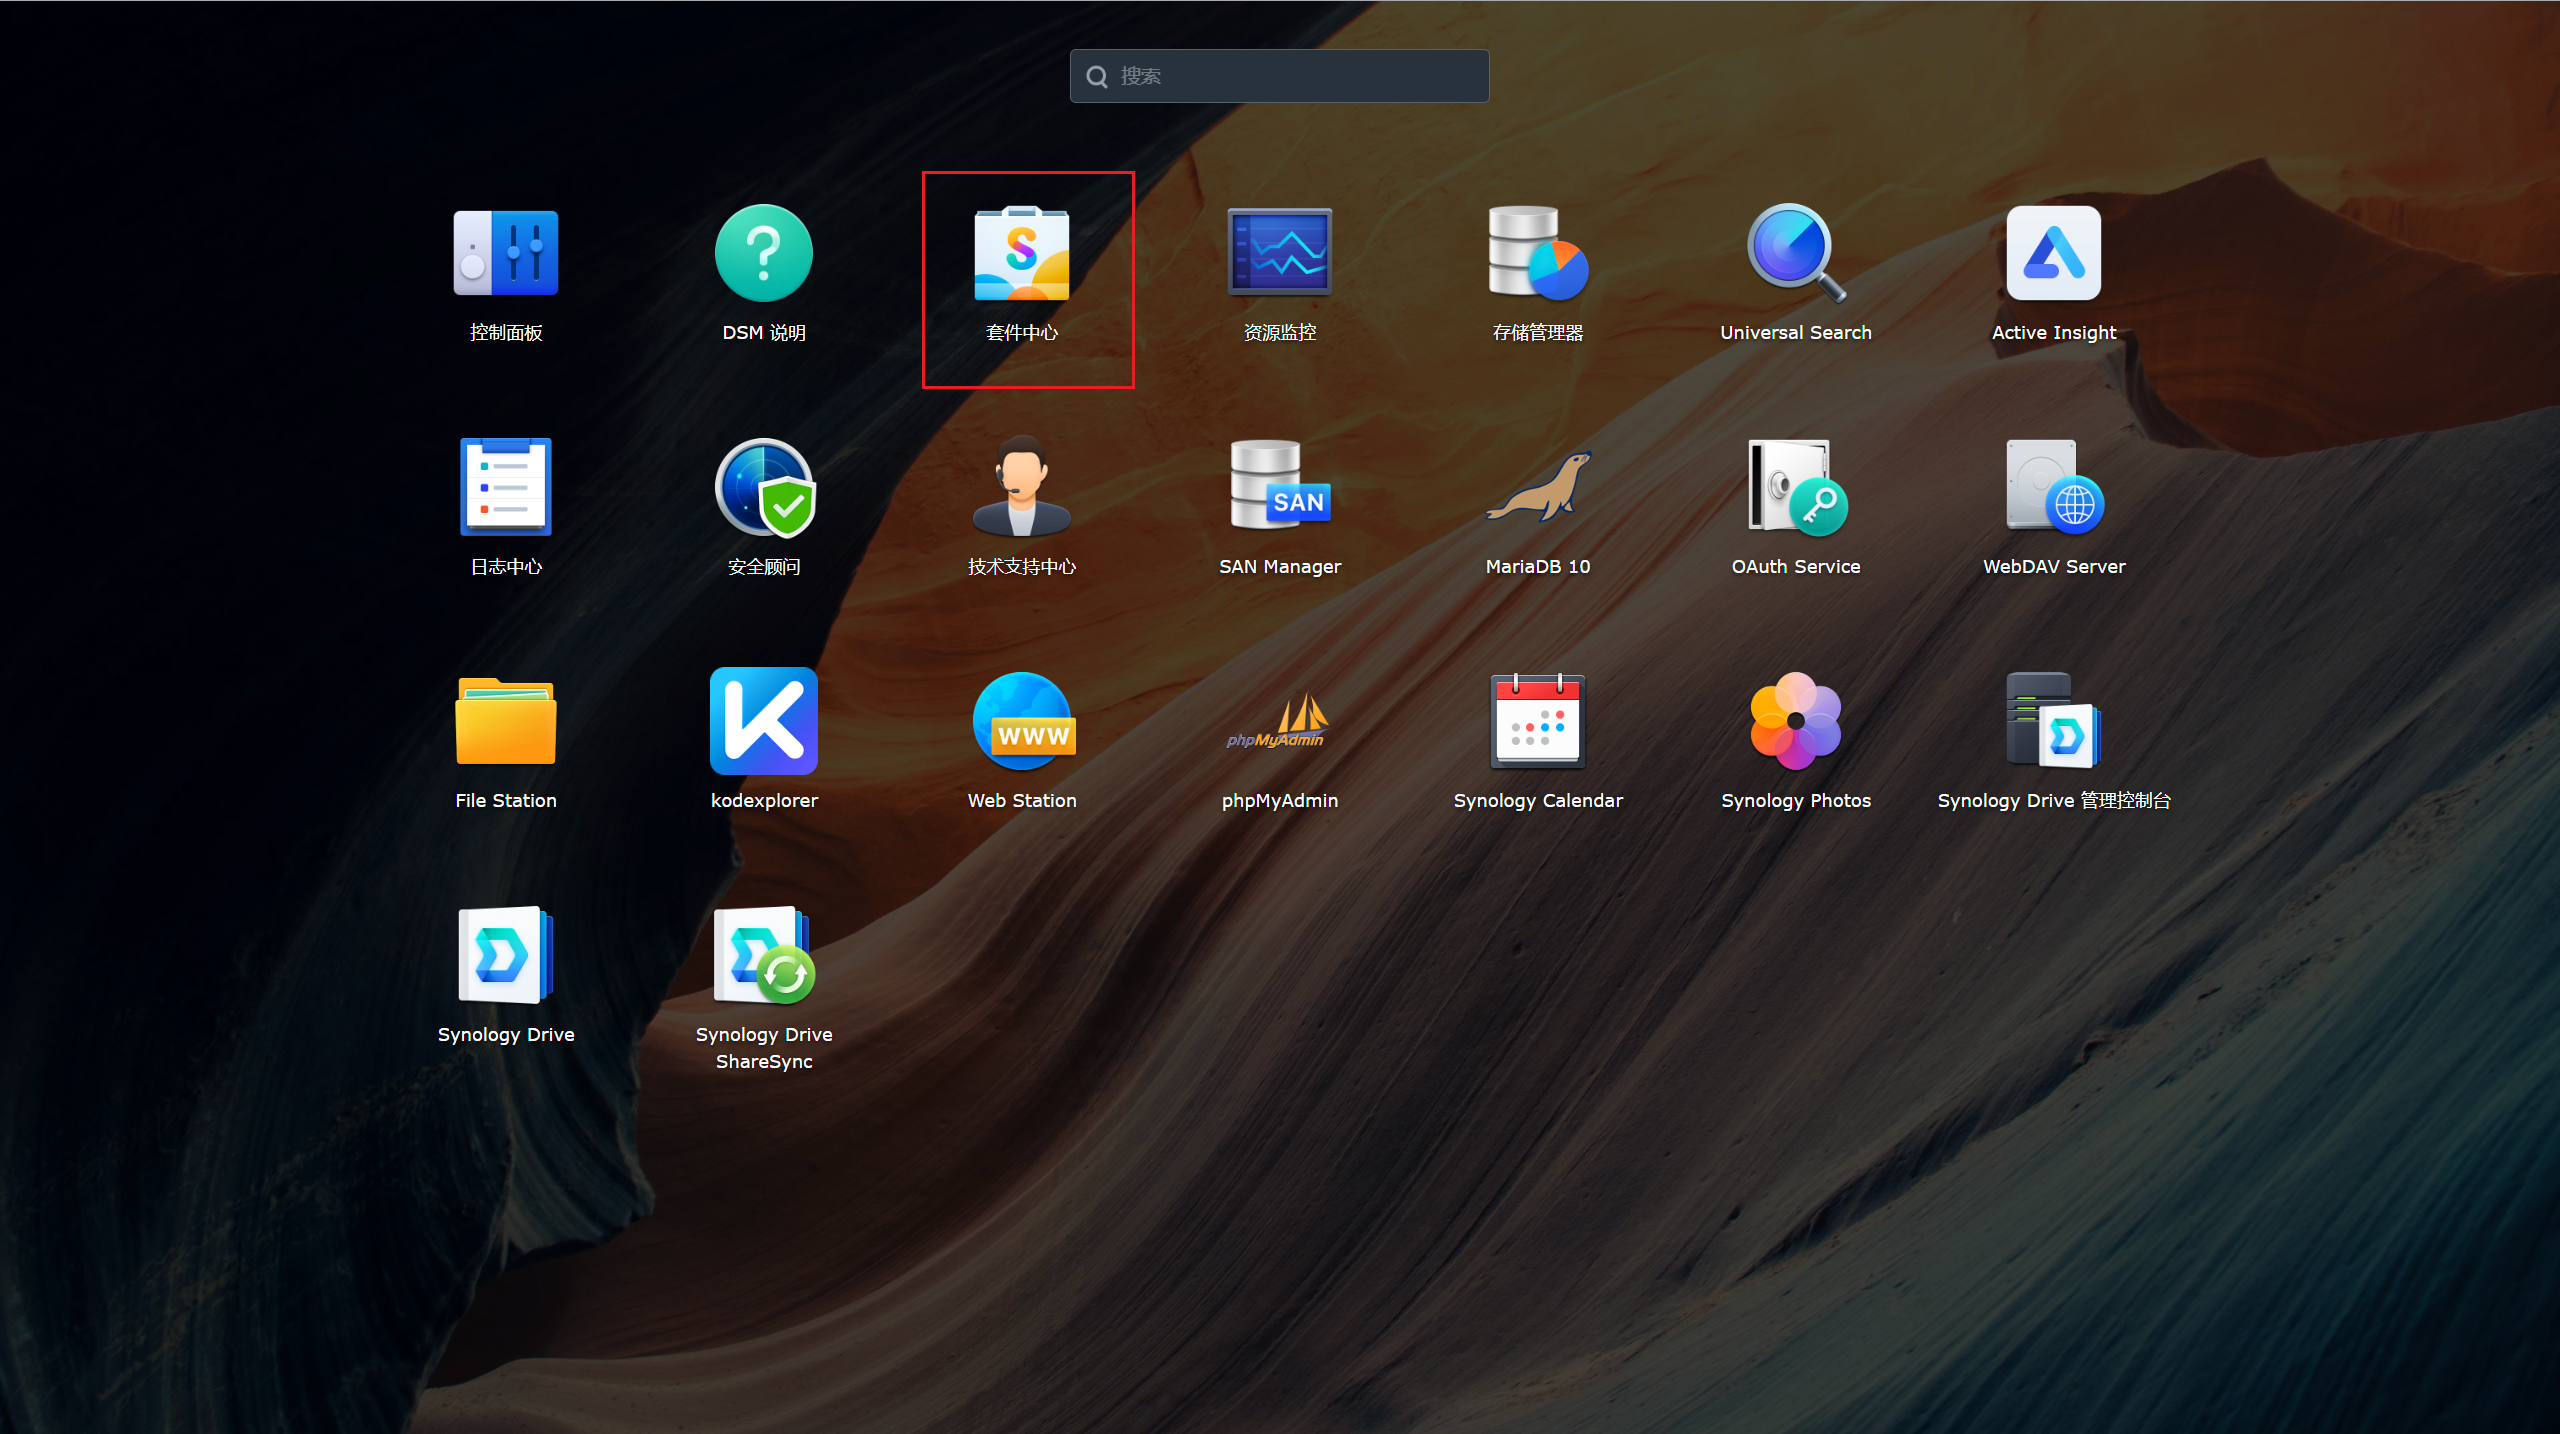Open the kodexplorer K icon

click(764, 721)
